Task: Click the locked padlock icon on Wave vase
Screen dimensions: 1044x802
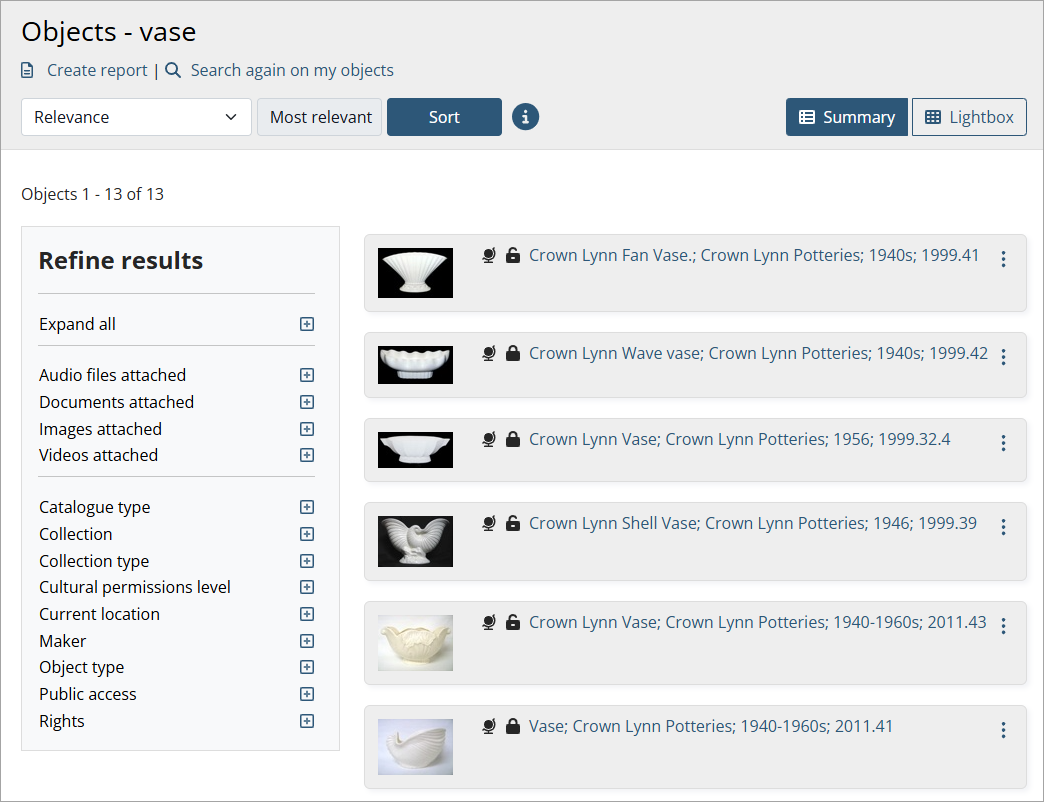Action: [x=513, y=354]
